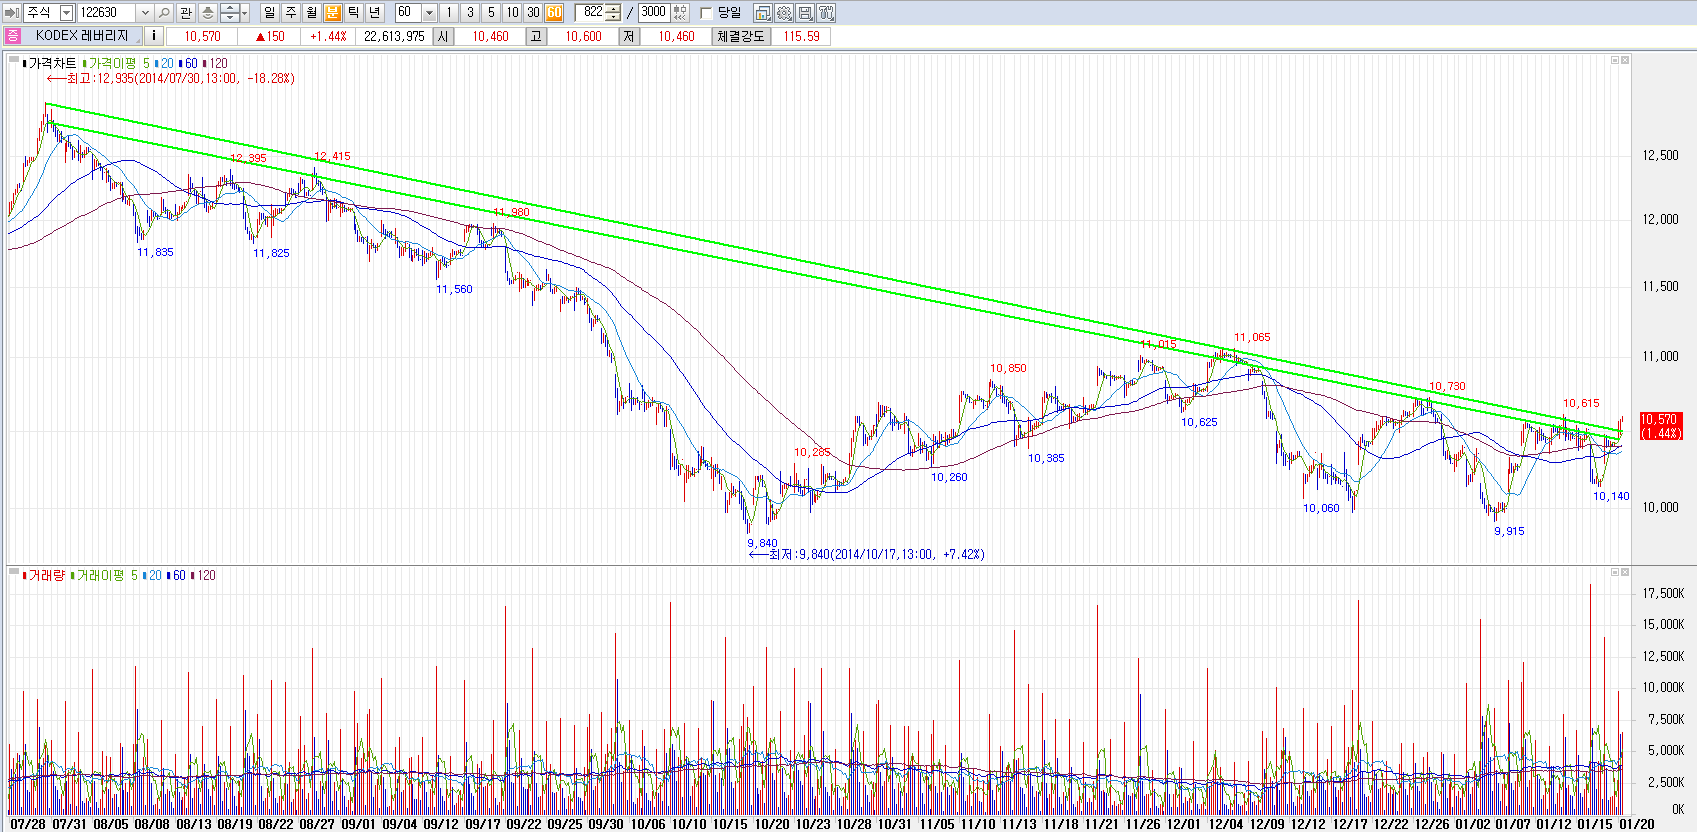Open the chart settings gear icon
Screen dimensions: 1697x832
tap(784, 13)
